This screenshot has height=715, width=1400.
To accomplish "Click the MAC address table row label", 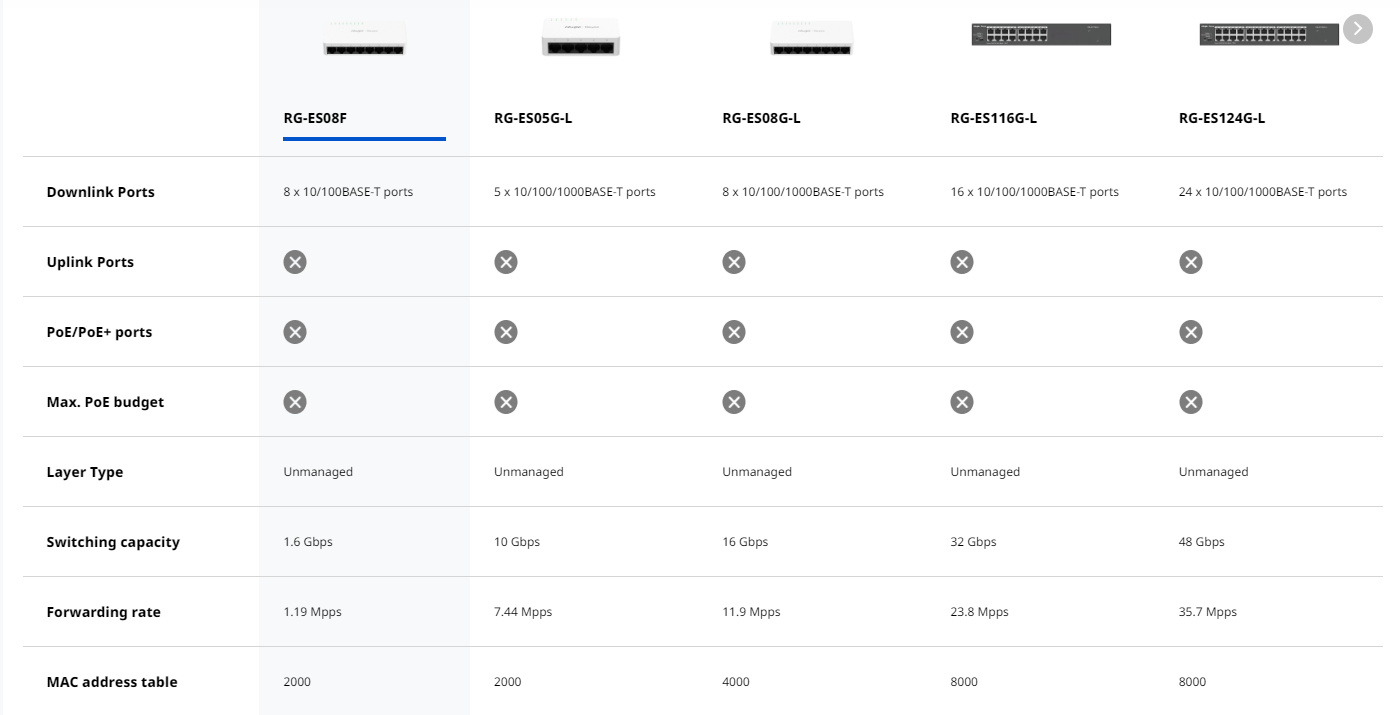I will (x=112, y=682).
